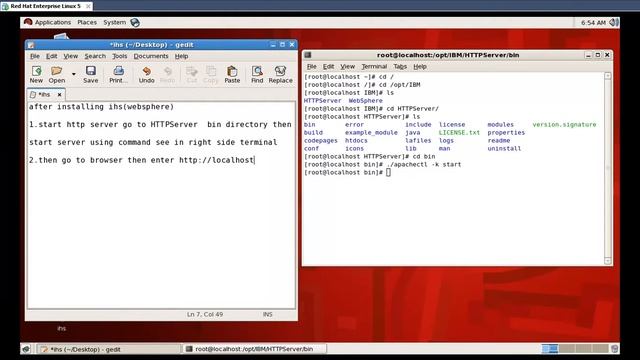Click 'uninstall' in terminal listing
This screenshot has width=640, height=360.
tap(504, 149)
